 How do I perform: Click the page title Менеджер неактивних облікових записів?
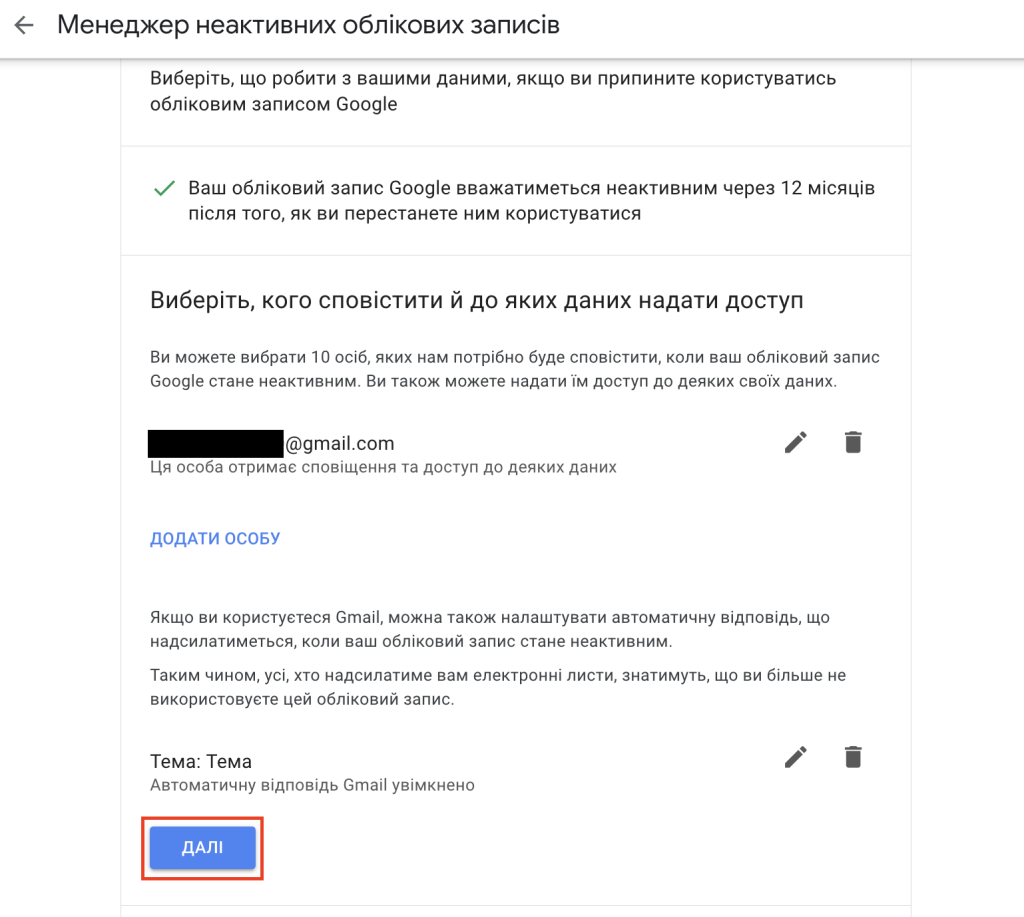pos(308,25)
